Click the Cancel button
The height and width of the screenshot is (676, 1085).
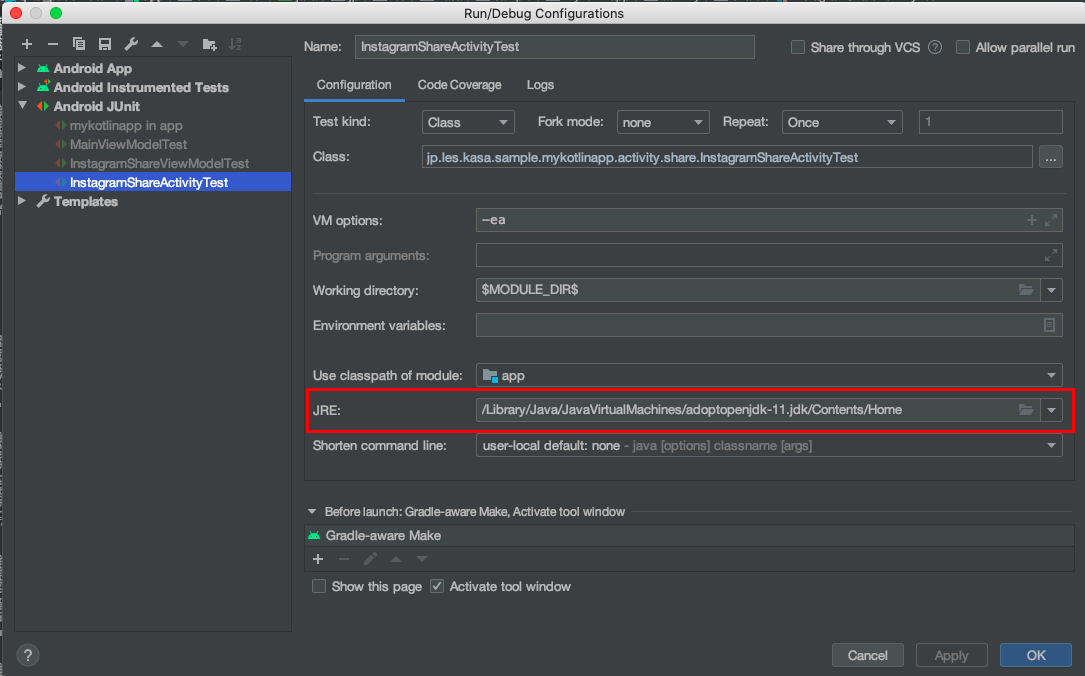coord(867,655)
